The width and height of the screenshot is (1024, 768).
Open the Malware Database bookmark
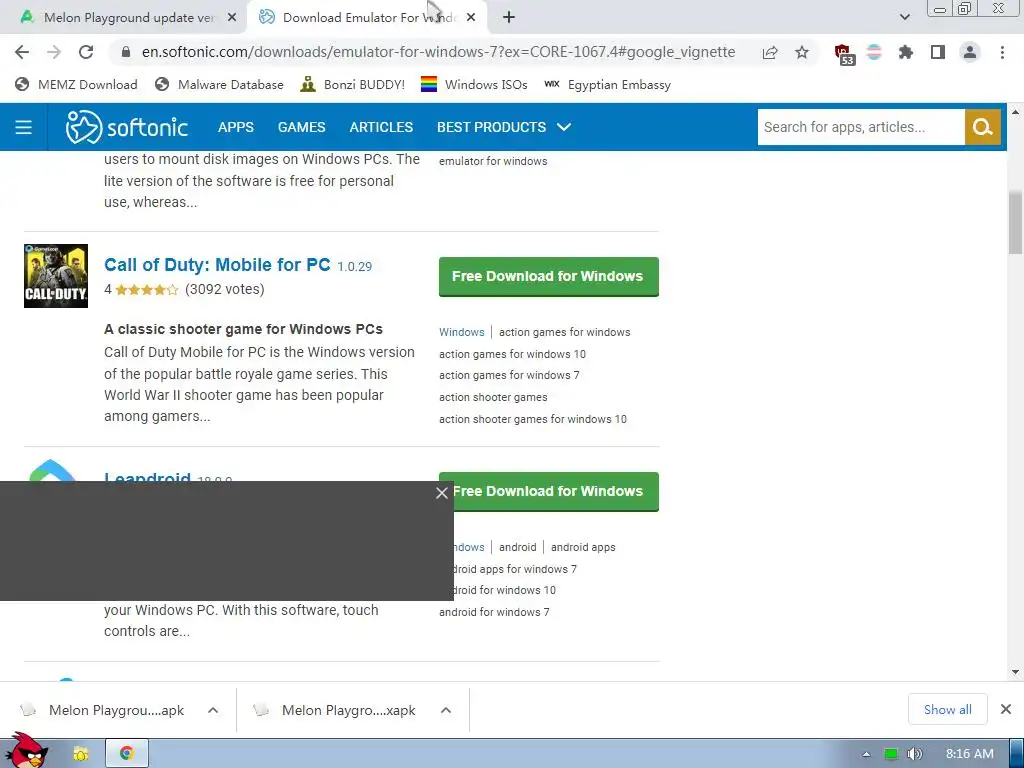(219, 85)
